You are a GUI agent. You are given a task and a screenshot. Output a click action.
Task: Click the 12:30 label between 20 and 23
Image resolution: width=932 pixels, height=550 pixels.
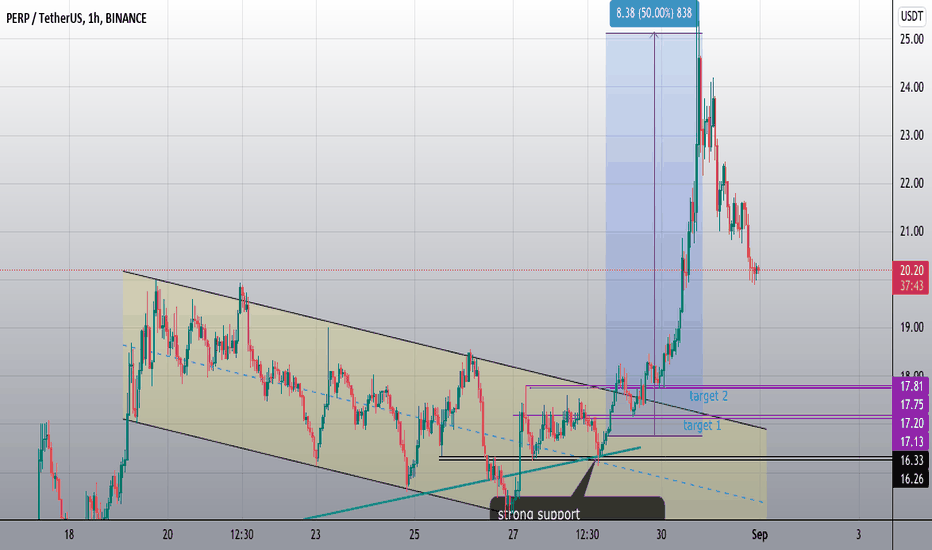(242, 535)
